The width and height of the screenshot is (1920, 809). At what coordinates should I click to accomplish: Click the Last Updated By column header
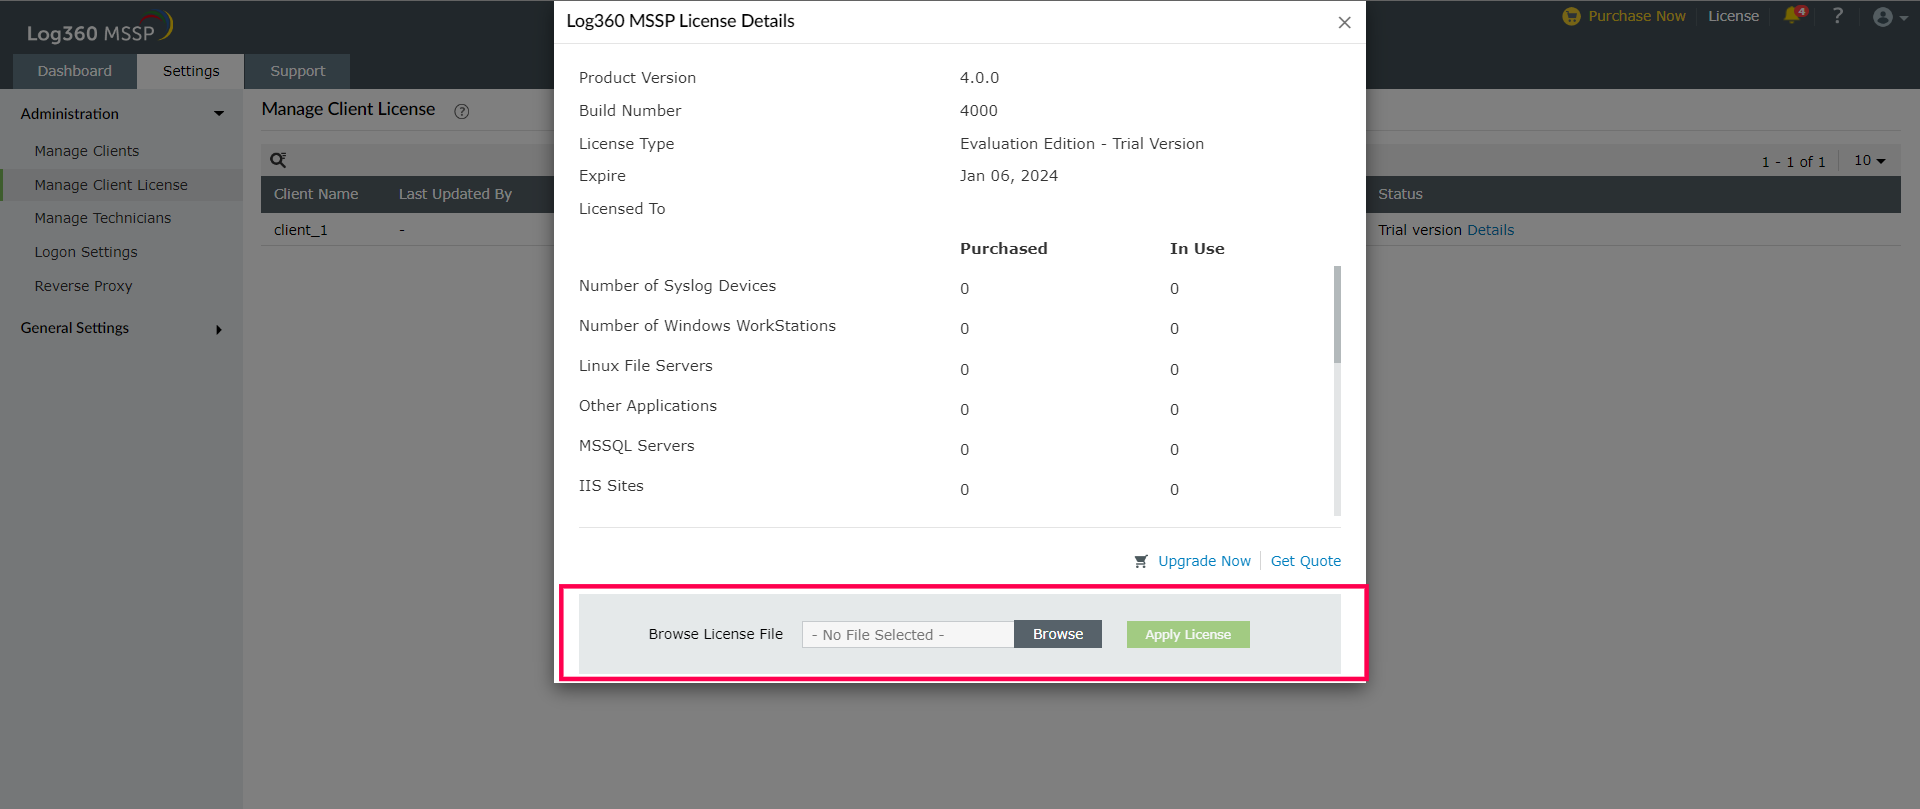pos(455,194)
